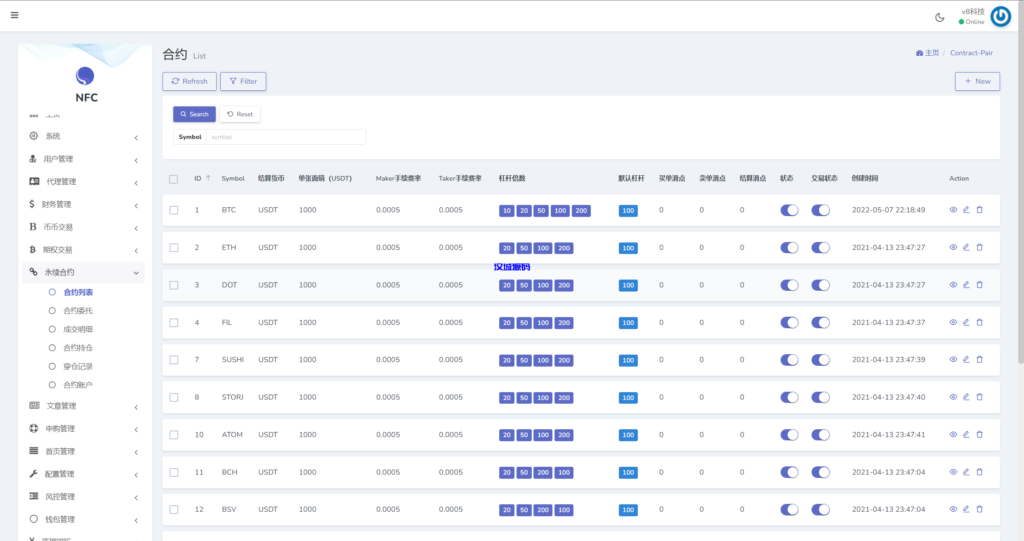Viewport: 1024px width, 541px height.
Task: Open the 合约委托 submenu item
Action: pyautogui.click(x=78, y=311)
